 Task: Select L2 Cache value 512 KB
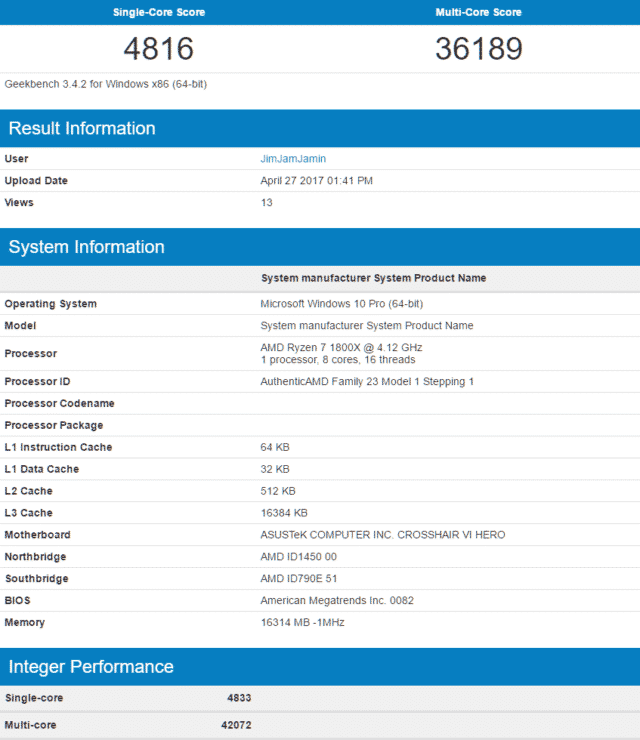278,491
